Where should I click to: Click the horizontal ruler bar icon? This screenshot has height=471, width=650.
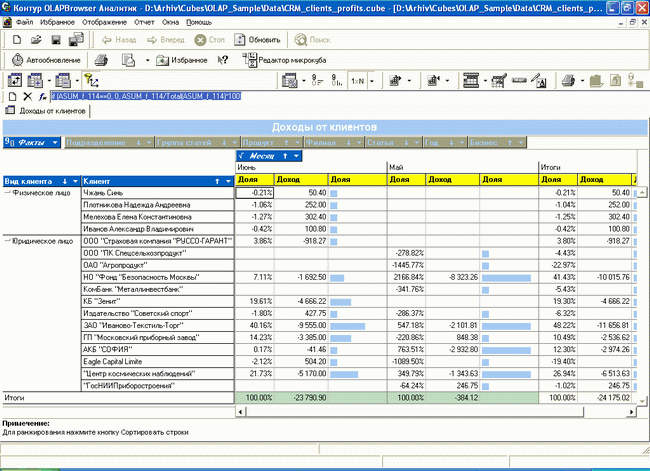coord(519,80)
